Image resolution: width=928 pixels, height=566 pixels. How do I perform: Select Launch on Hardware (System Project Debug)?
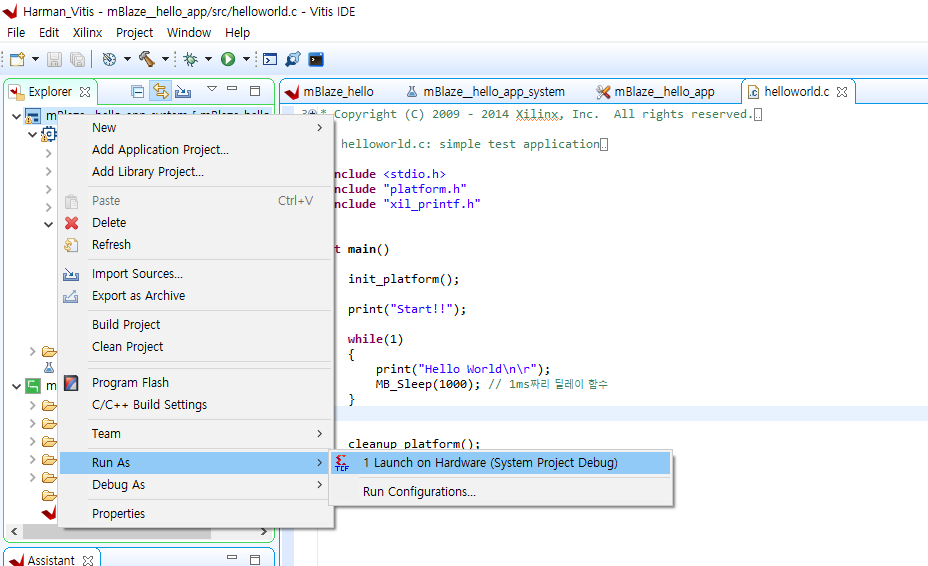501,462
